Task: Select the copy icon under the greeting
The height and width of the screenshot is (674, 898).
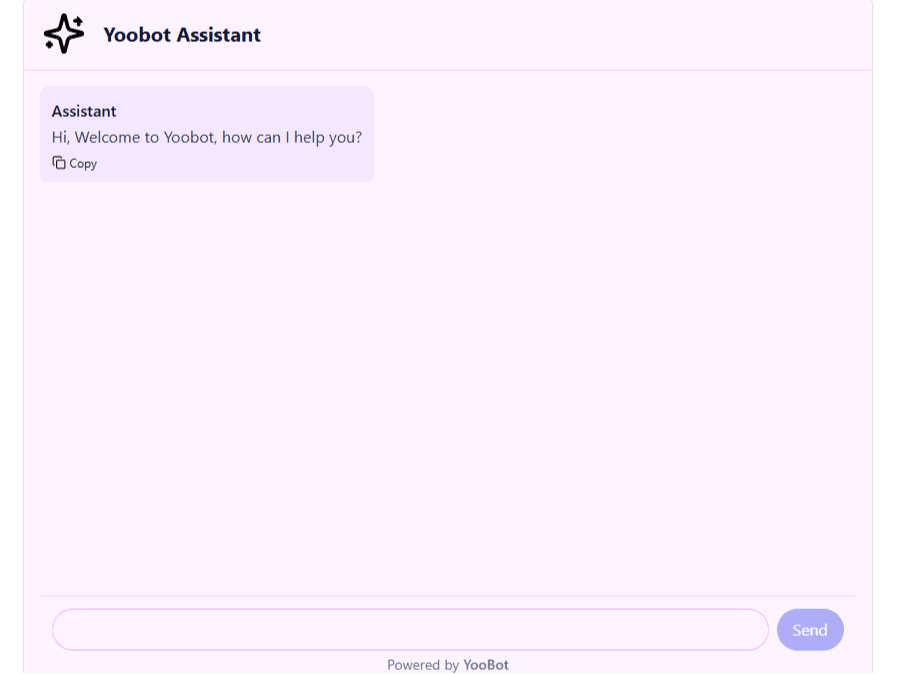Action: click(58, 162)
